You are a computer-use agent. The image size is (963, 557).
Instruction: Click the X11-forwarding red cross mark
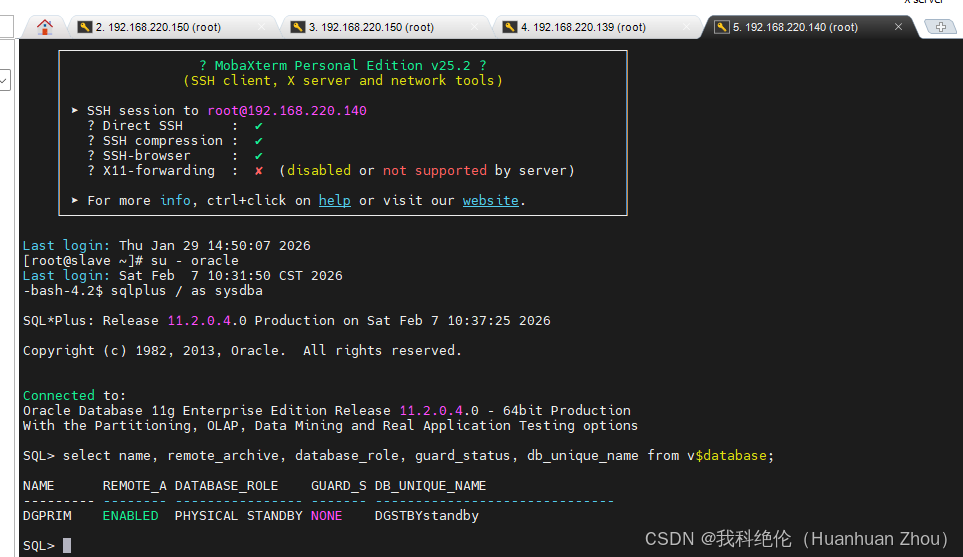[x=259, y=171]
